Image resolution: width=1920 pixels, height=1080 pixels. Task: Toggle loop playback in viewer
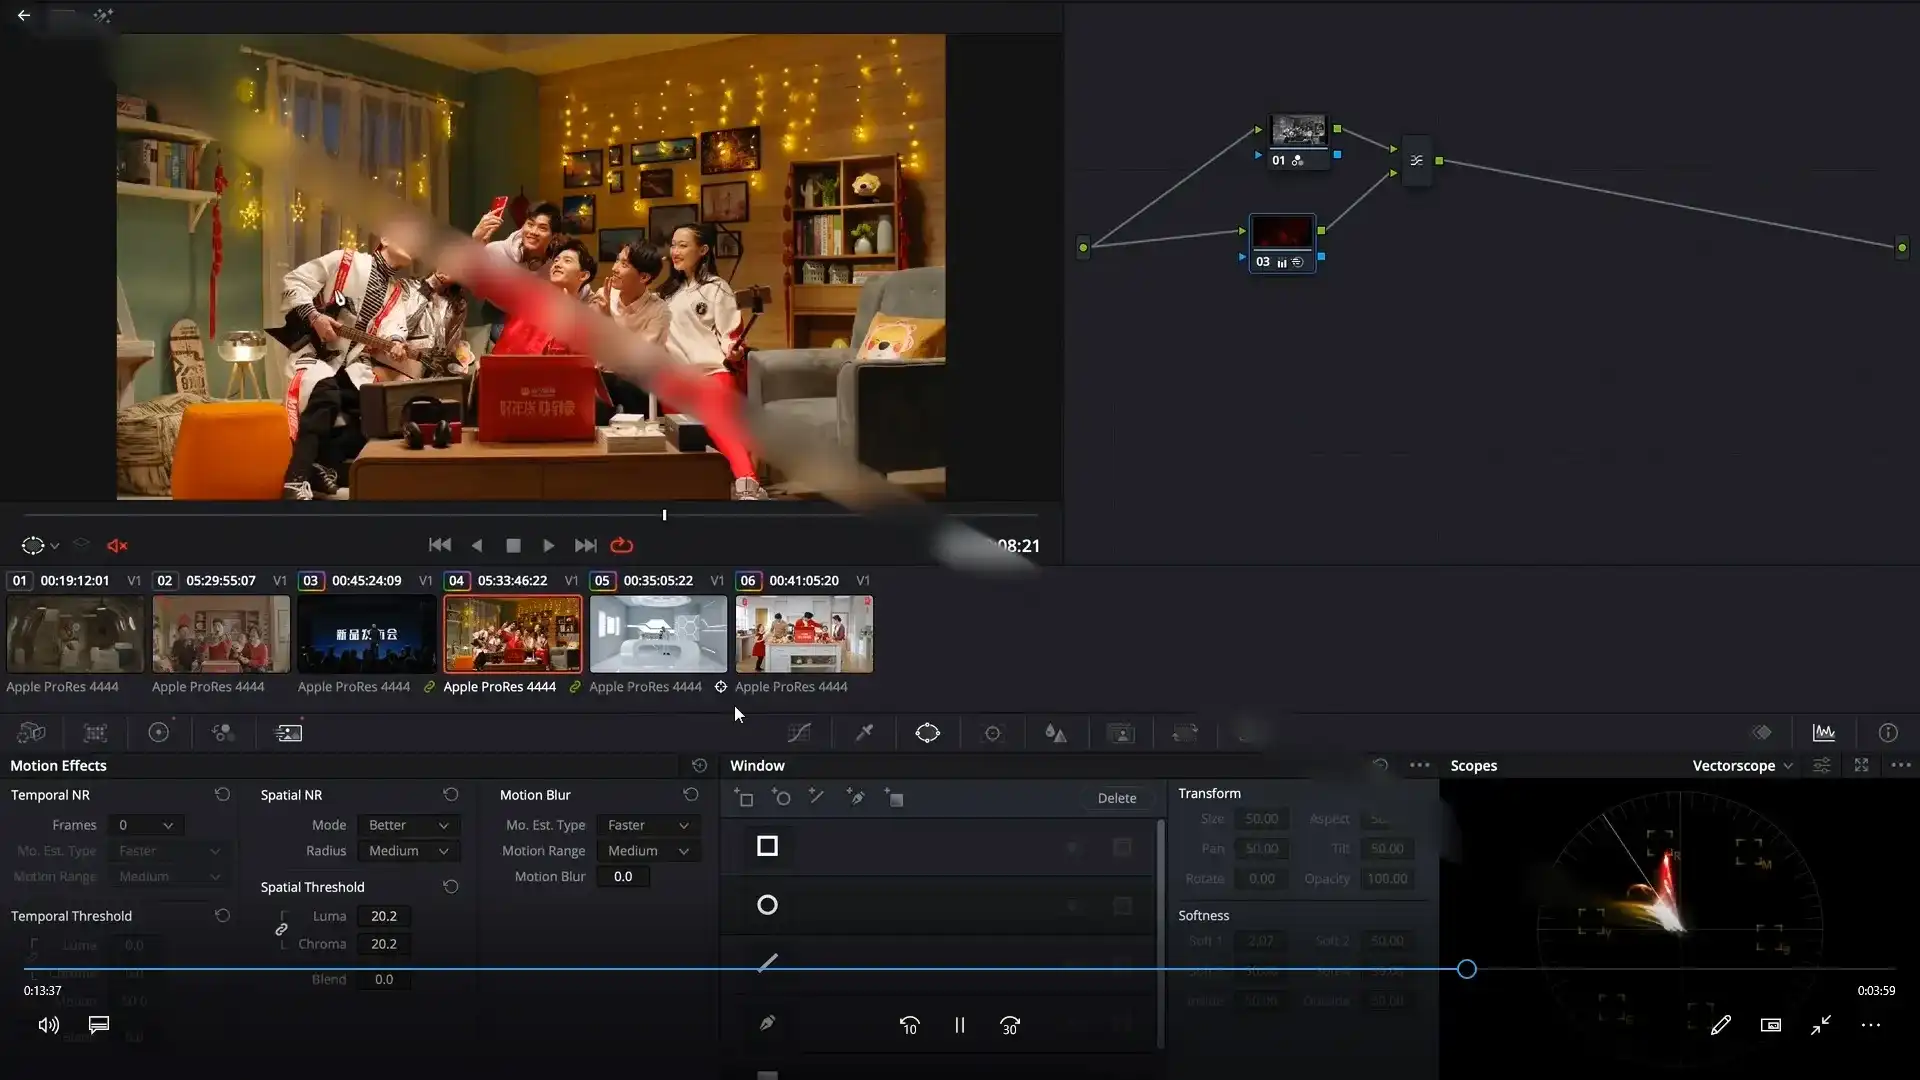pyautogui.click(x=621, y=545)
